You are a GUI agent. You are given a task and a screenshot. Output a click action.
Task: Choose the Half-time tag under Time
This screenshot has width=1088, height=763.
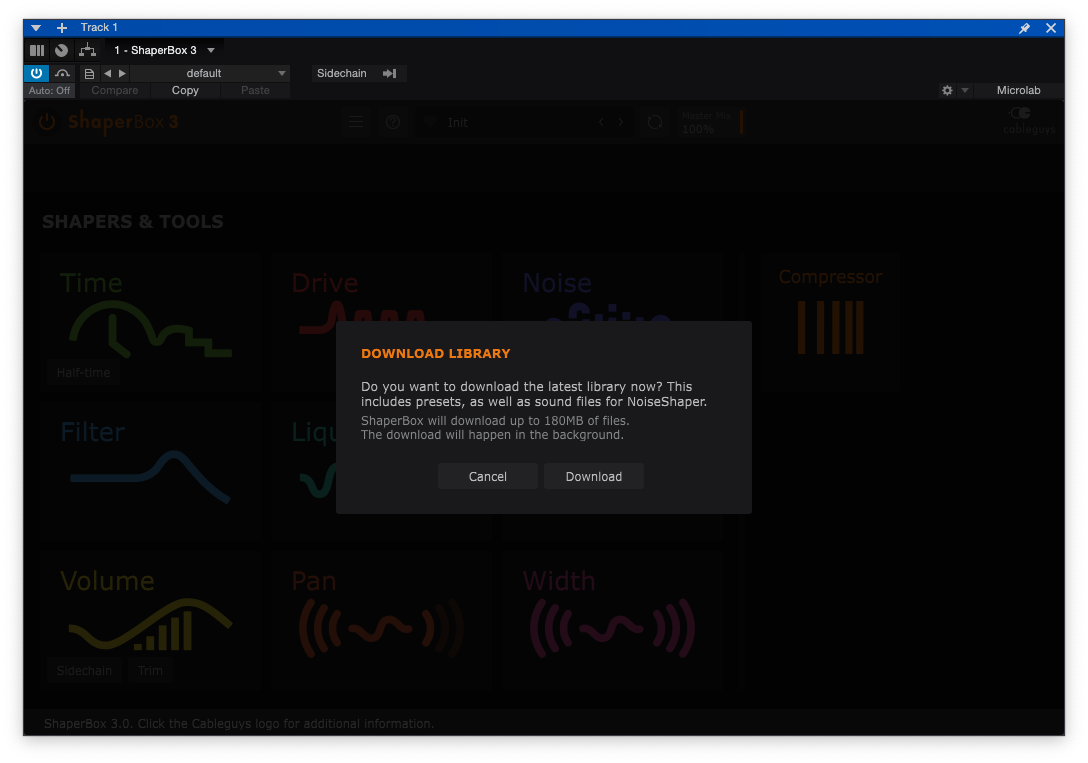(x=83, y=372)
